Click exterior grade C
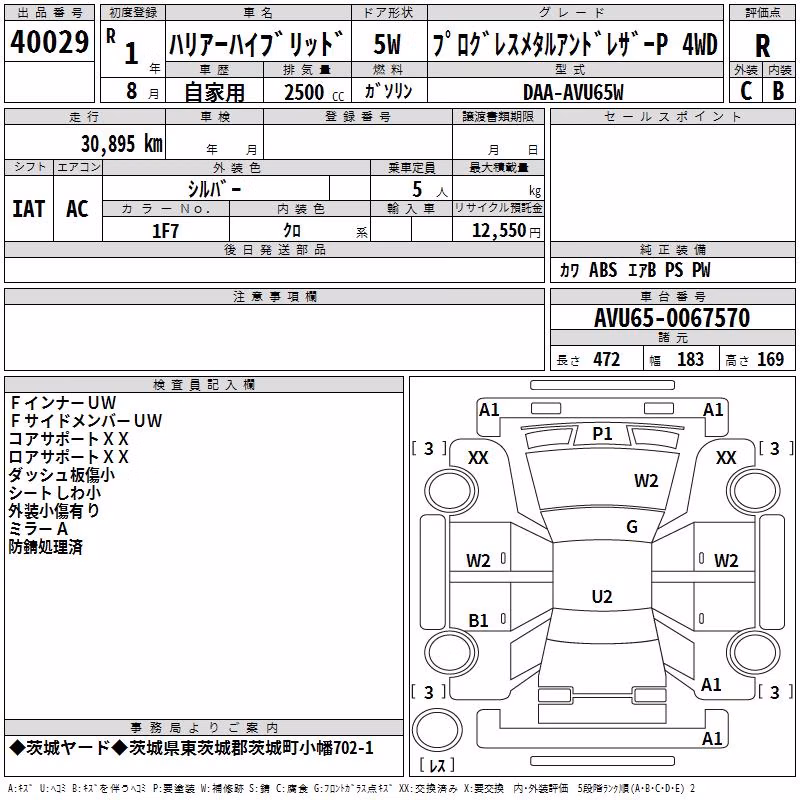 tap(746, 91)
